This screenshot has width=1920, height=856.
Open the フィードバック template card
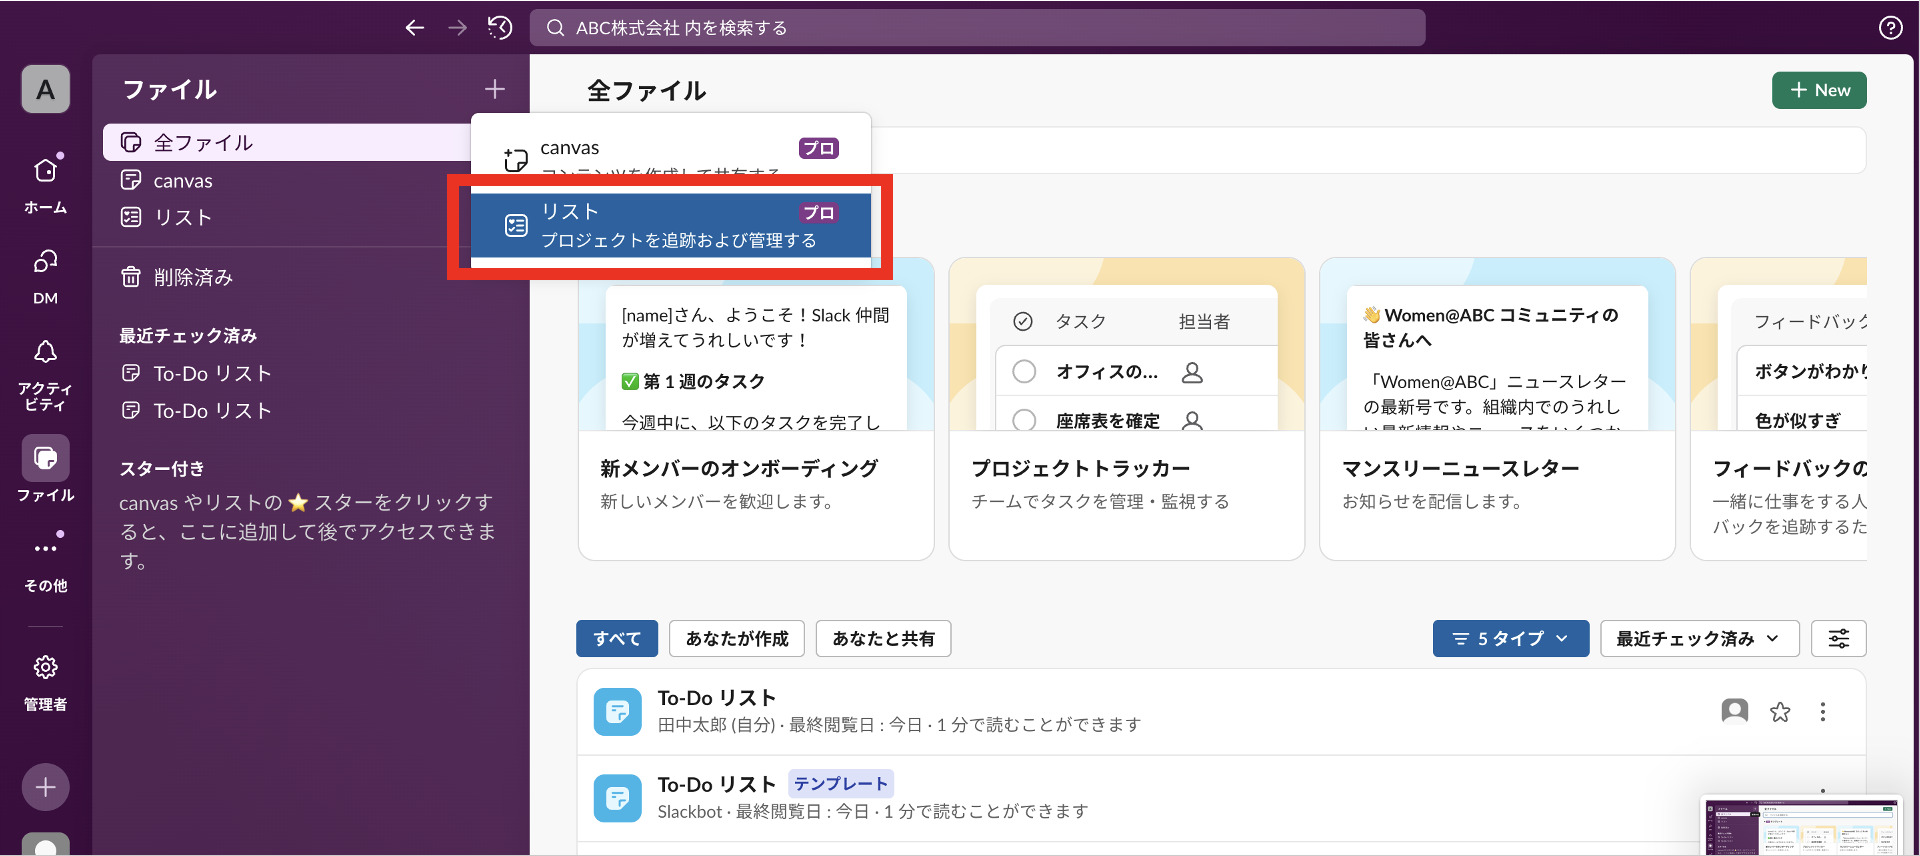pyautogui.click(x=1779, y=409)
